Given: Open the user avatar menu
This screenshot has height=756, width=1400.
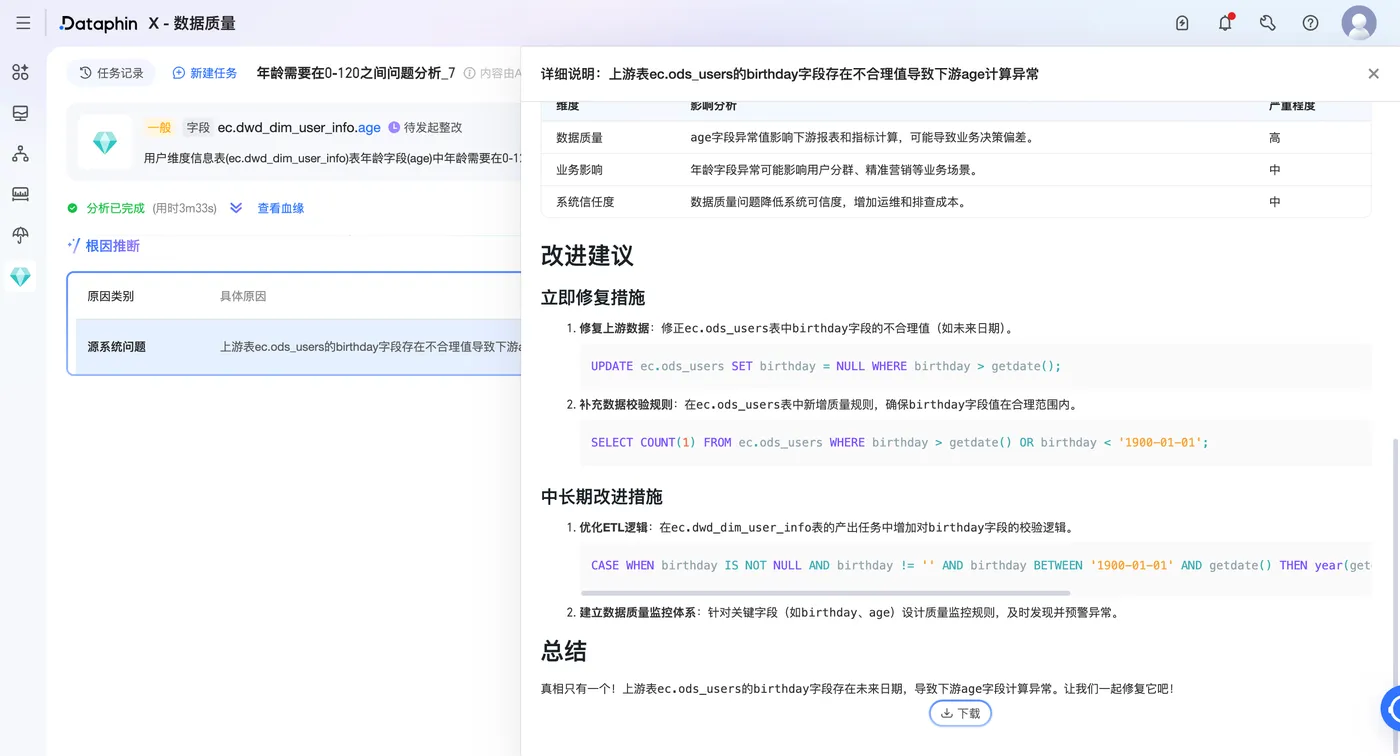Looking at the screenshot, I should click(1359, 23).
